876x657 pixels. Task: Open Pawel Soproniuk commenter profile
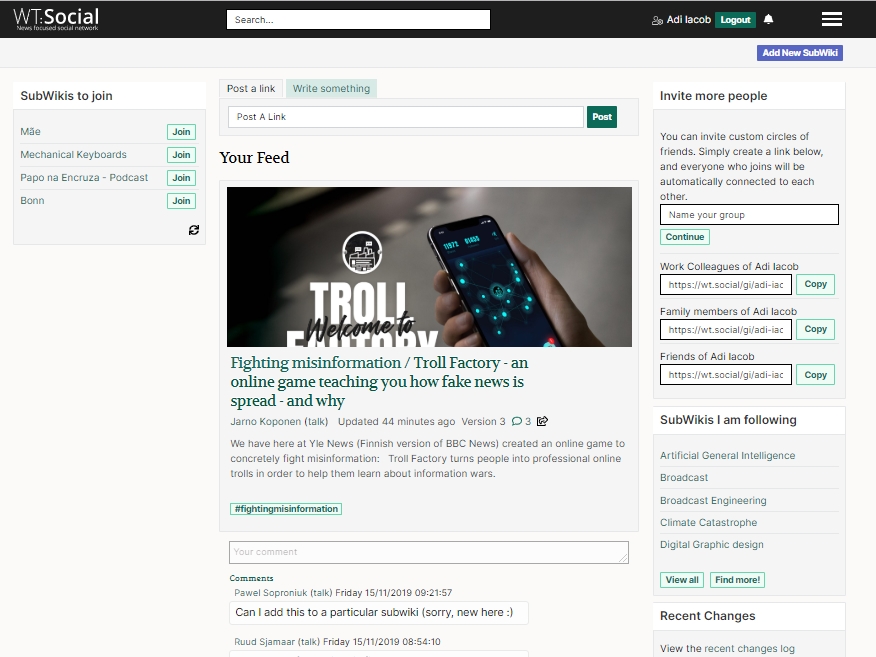(x=271, y=593)
